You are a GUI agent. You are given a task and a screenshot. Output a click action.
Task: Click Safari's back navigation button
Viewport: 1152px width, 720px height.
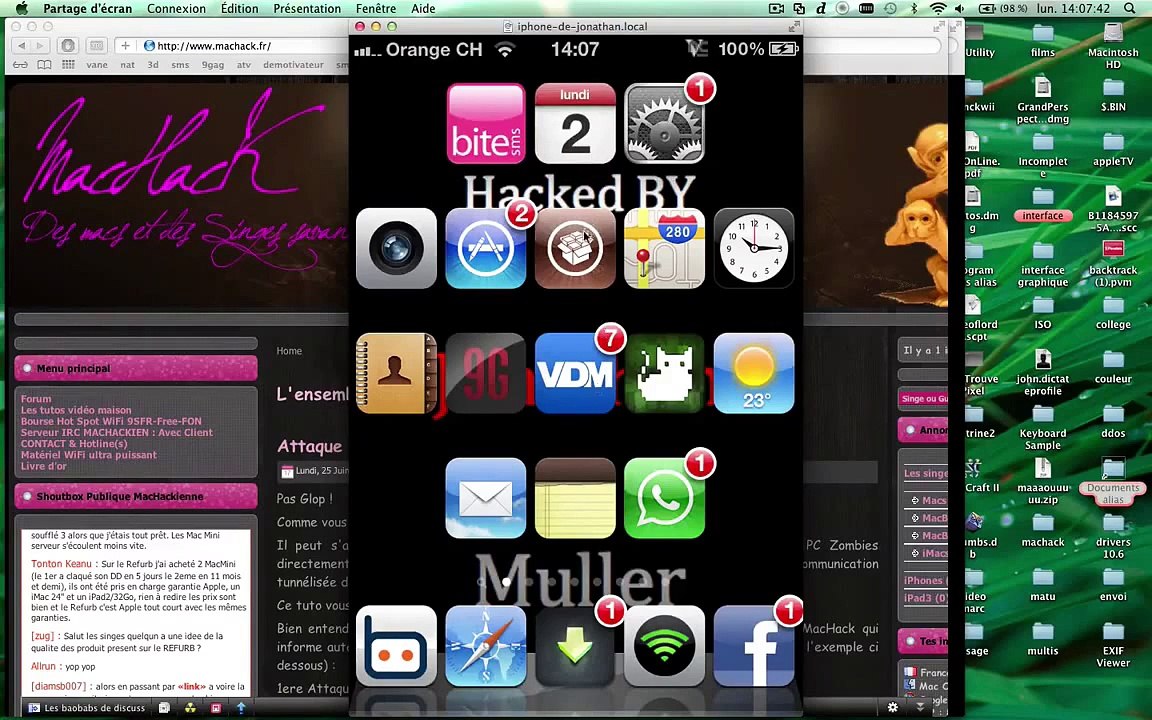(x=21, y=46)
